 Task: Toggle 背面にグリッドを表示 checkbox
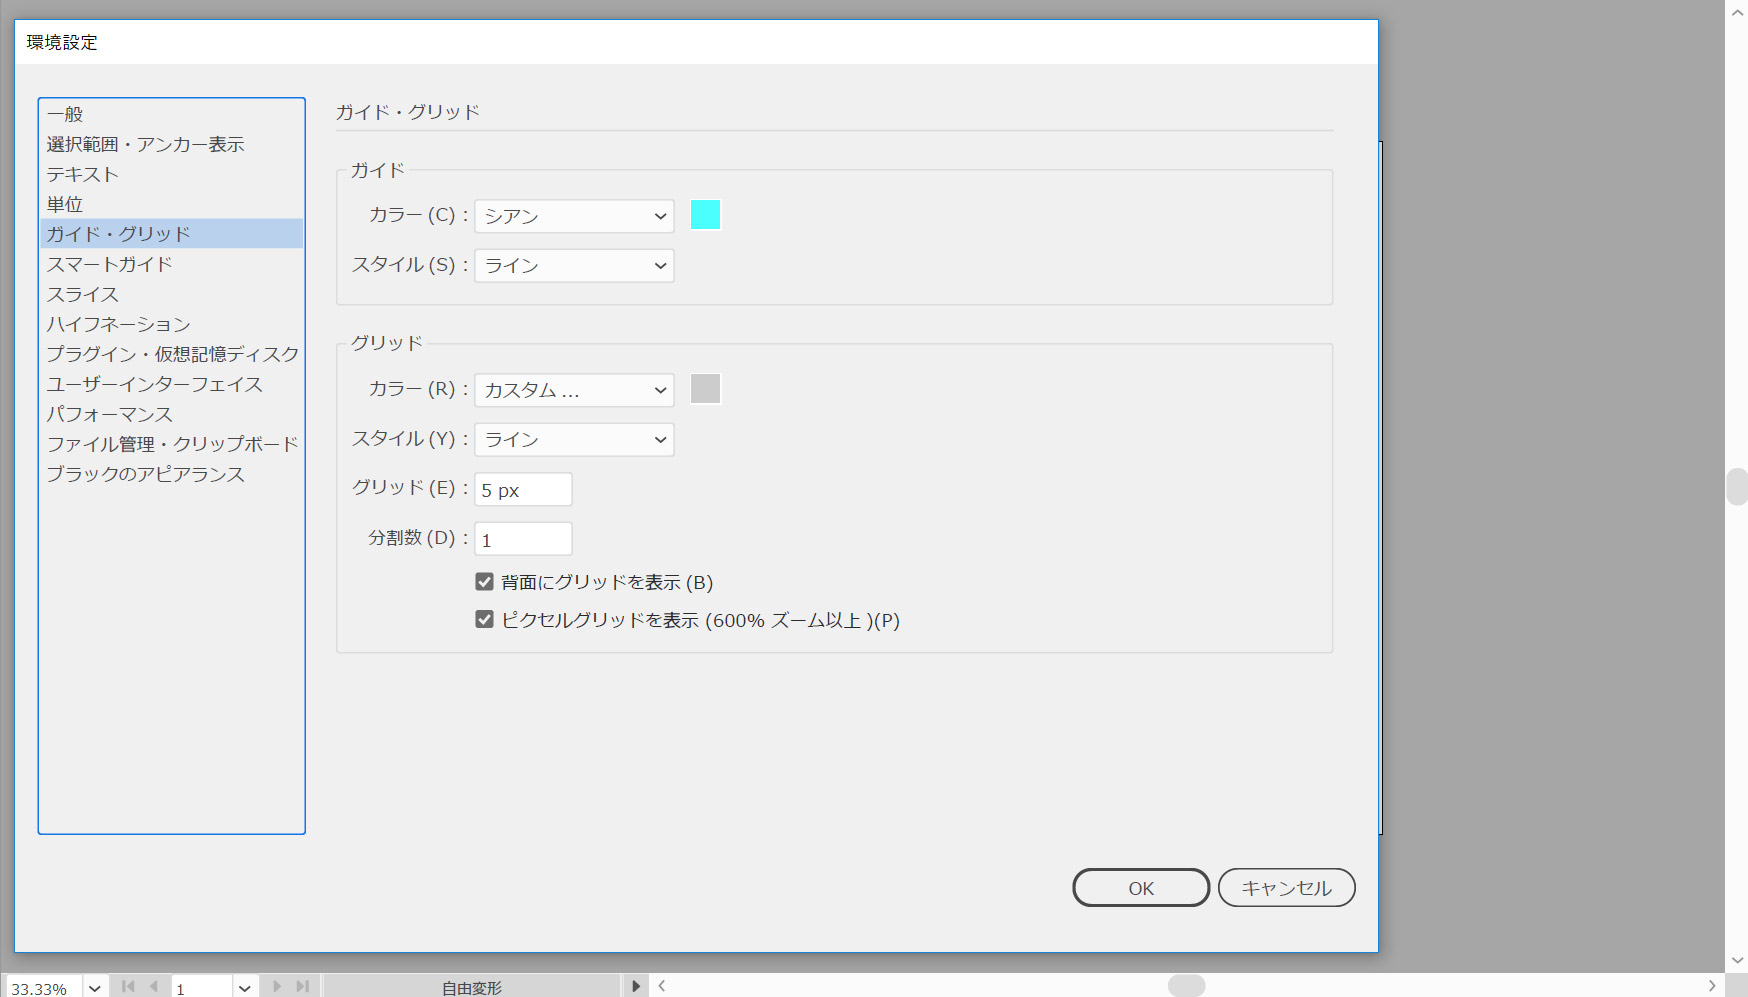(x=485, y=582)
